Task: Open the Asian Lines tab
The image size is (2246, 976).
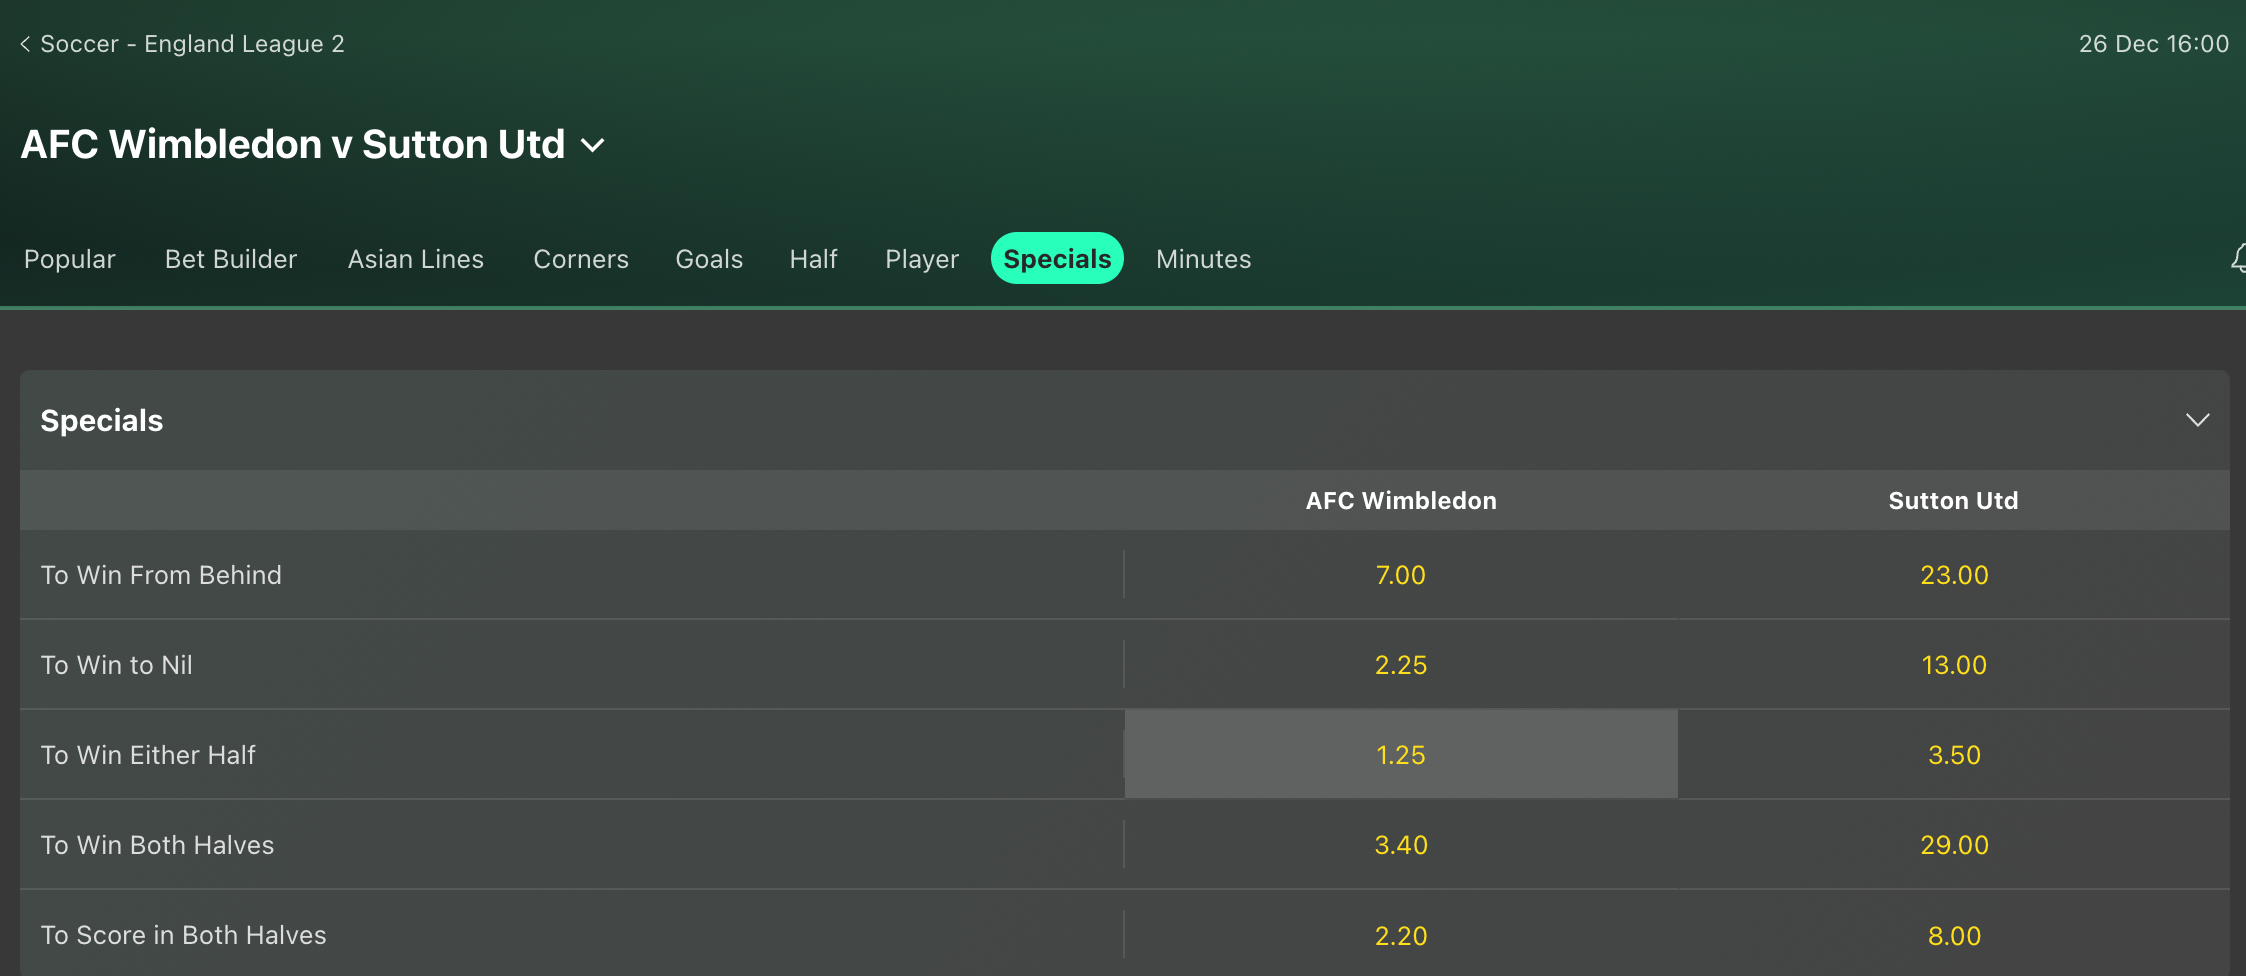Action: (416, 259)
